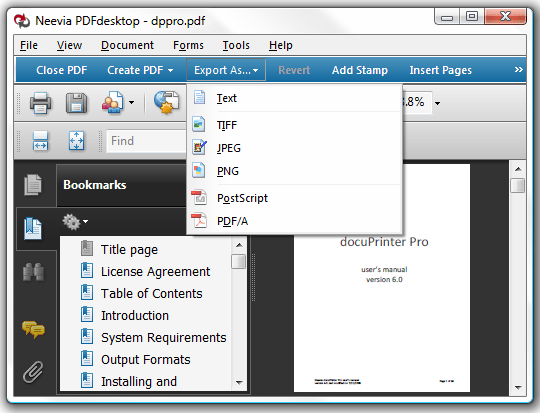Click the globe with star icon
This screenshot has width=540, height=413.
(166, 102)
